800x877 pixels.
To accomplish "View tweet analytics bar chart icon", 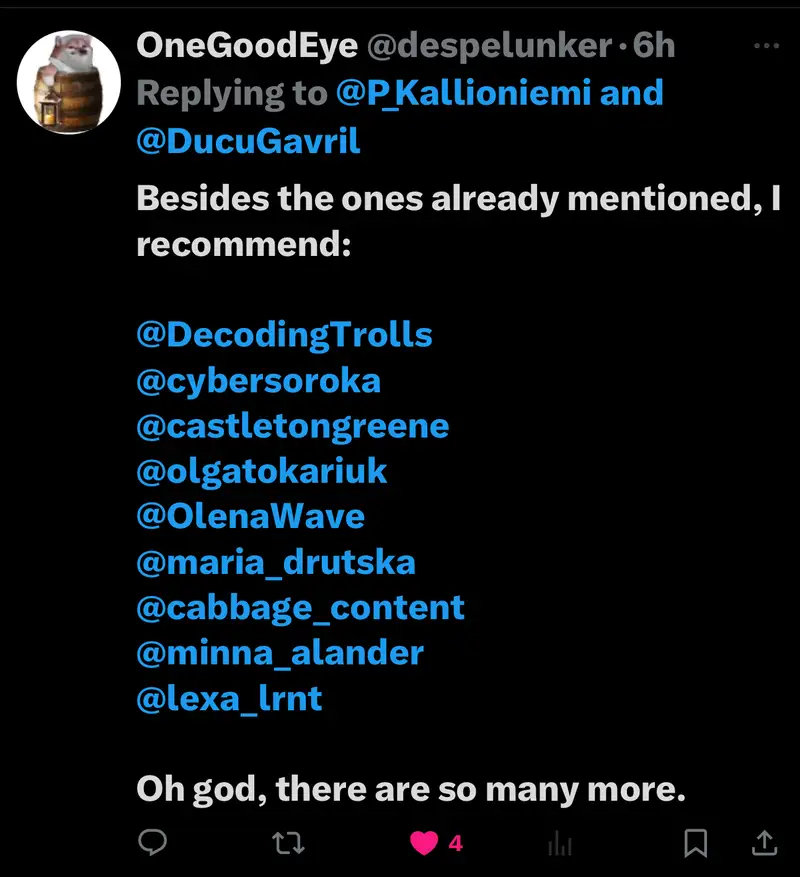I will coord(559,843).
